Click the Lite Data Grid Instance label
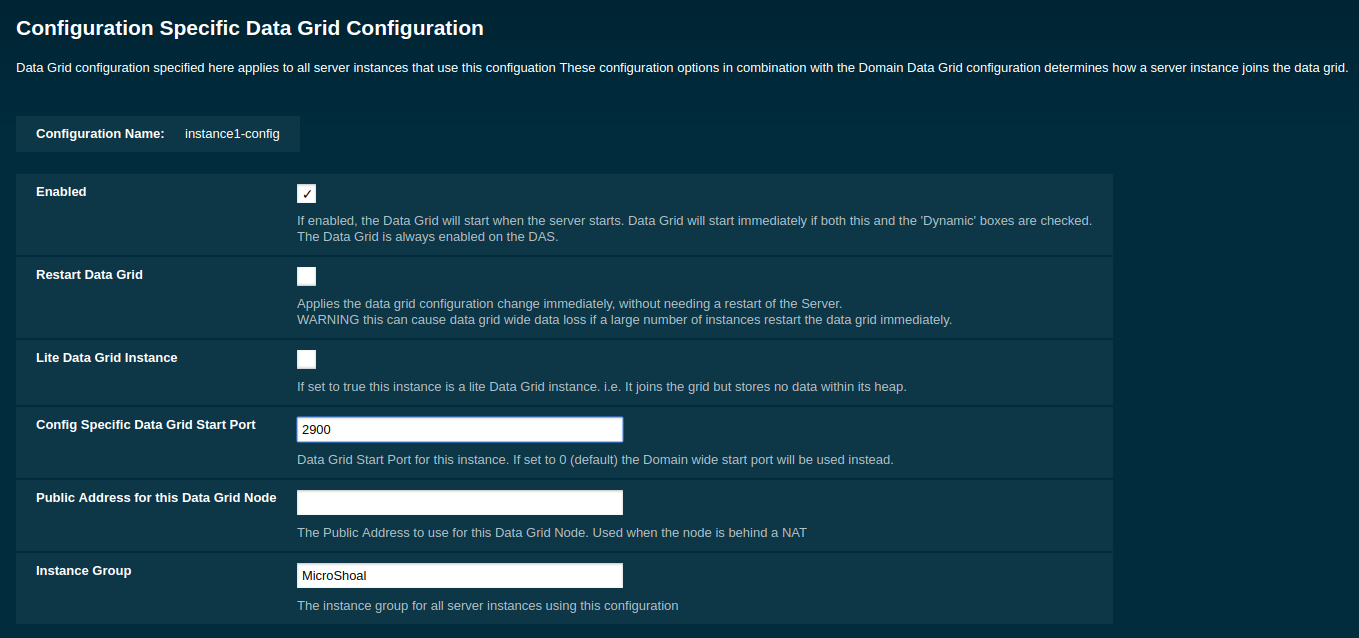Viewport: 1359px width, 638px height. [x=106, y=357]
